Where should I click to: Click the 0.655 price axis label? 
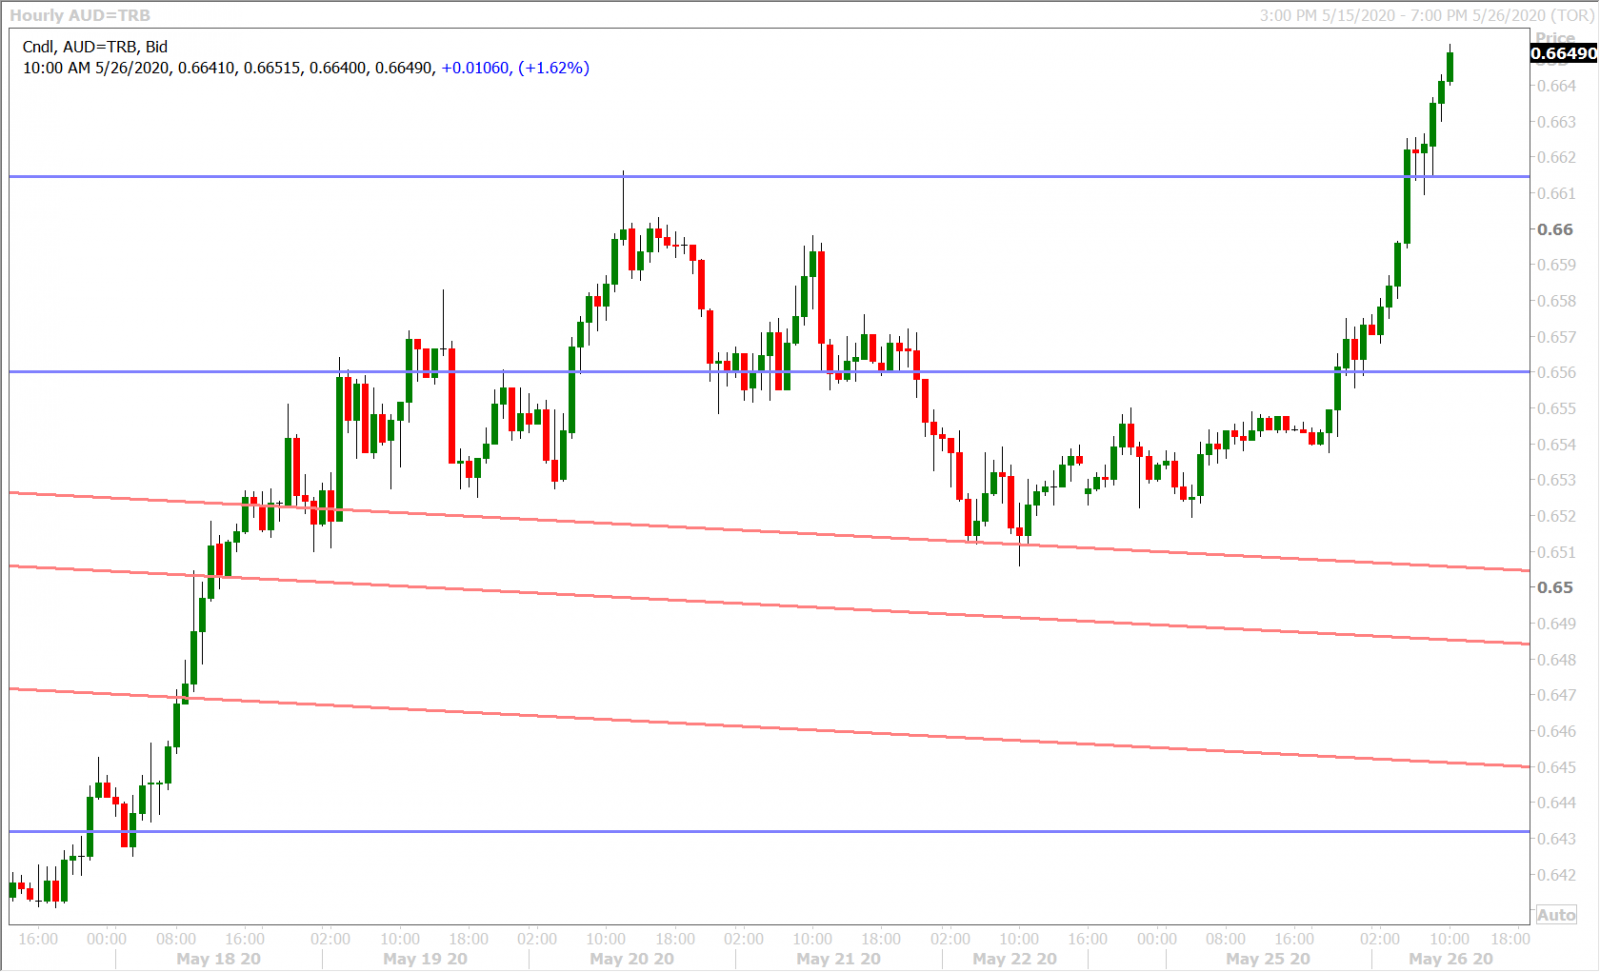coord(1557,408)
